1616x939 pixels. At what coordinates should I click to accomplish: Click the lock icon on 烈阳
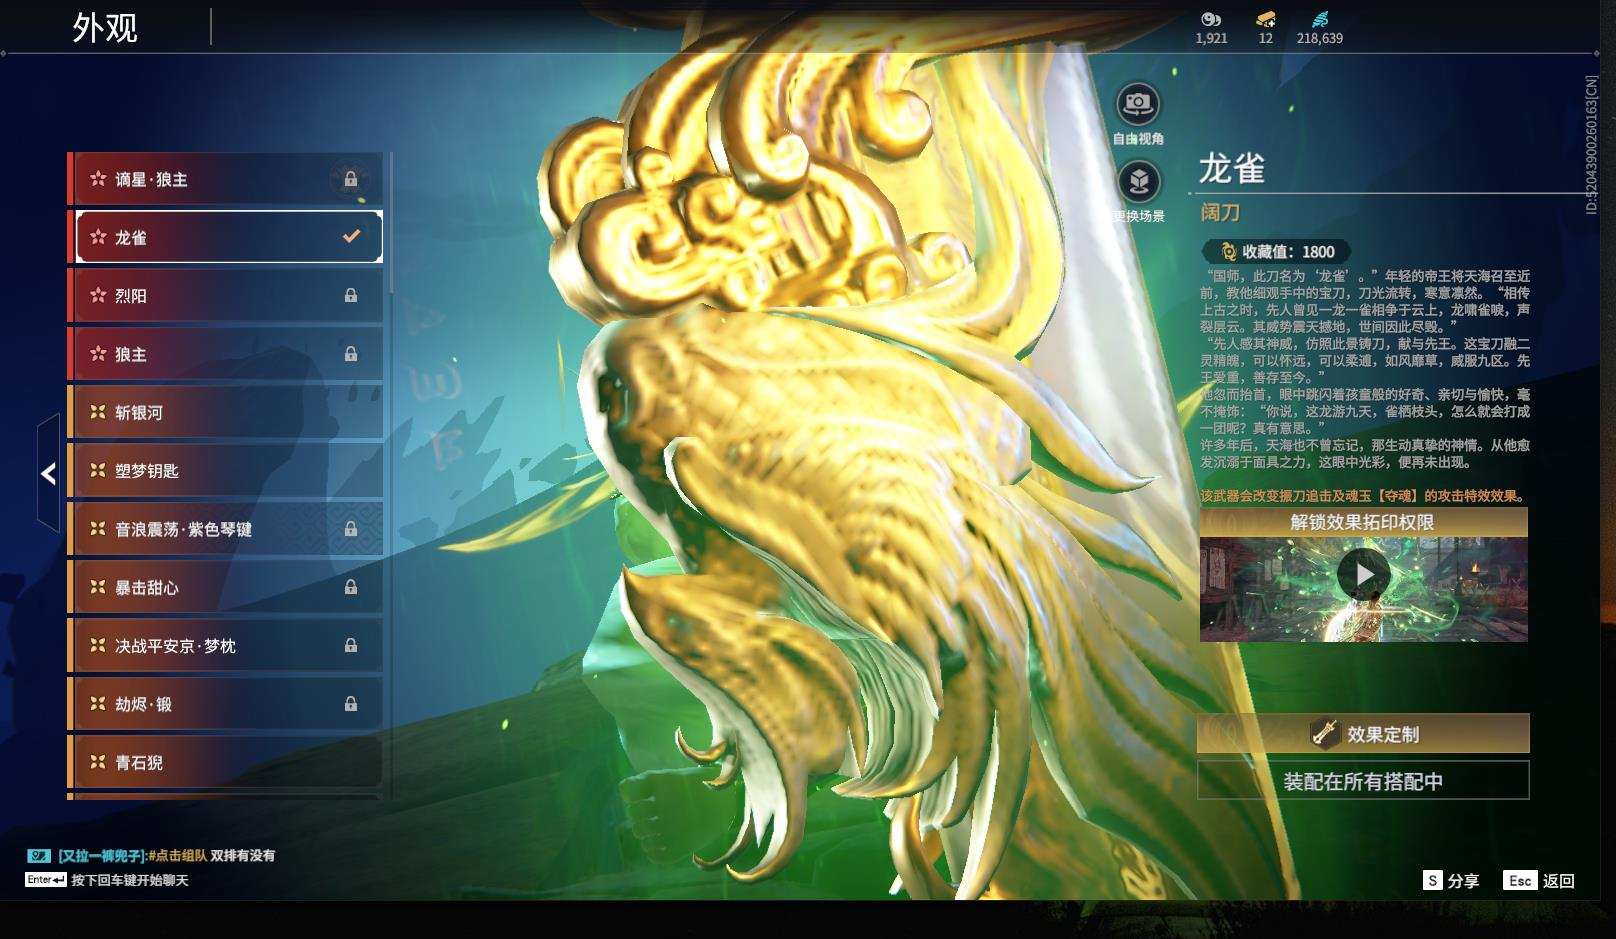tap(351, 295)
